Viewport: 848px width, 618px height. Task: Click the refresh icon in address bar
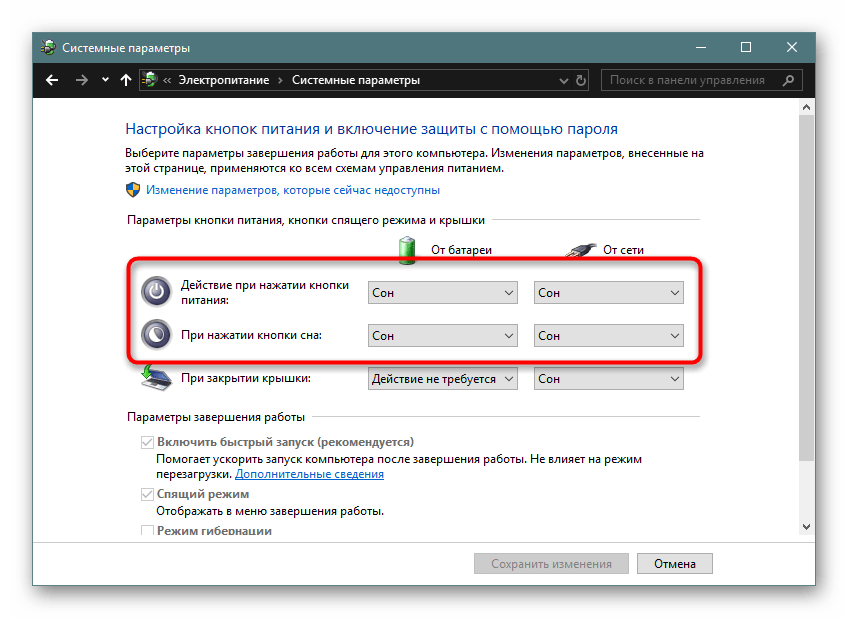581,80
